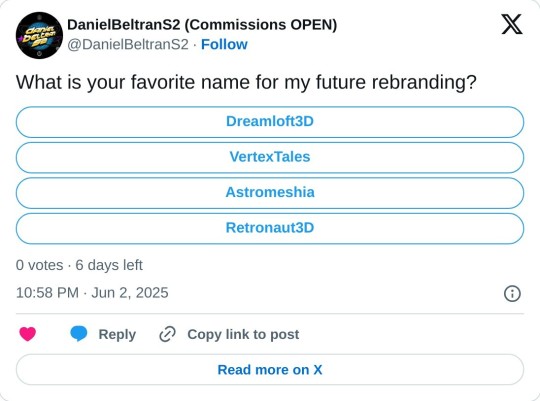Vote for VertexTales
540x401 pixels.
point(270,157)
